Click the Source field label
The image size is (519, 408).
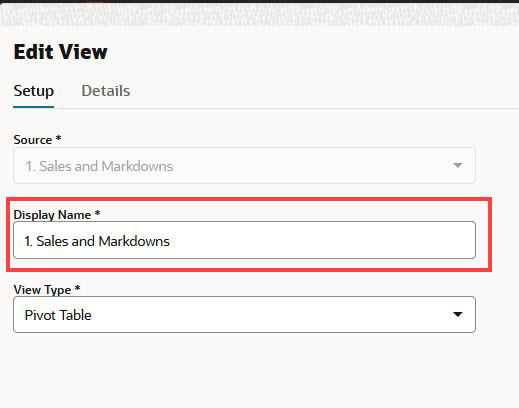[33, 140]
